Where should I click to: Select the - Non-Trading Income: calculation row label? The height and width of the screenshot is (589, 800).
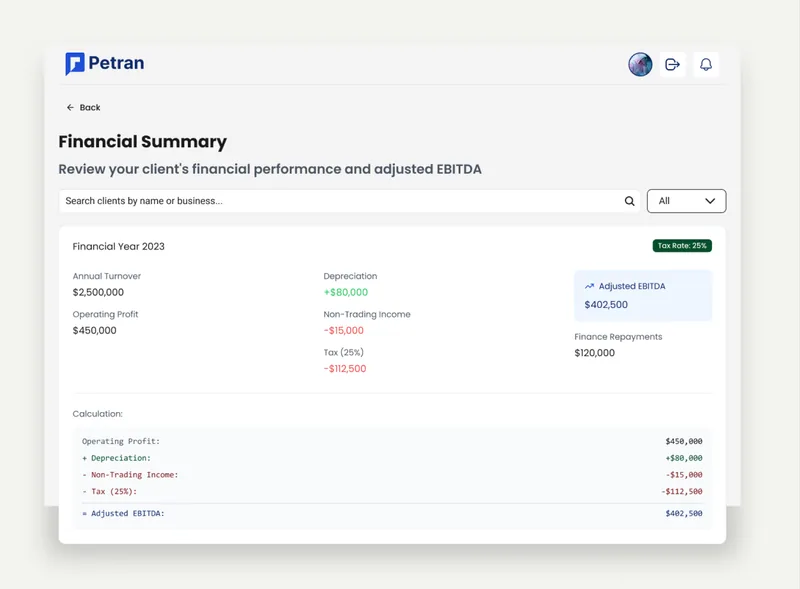click(x=130, y=475)
